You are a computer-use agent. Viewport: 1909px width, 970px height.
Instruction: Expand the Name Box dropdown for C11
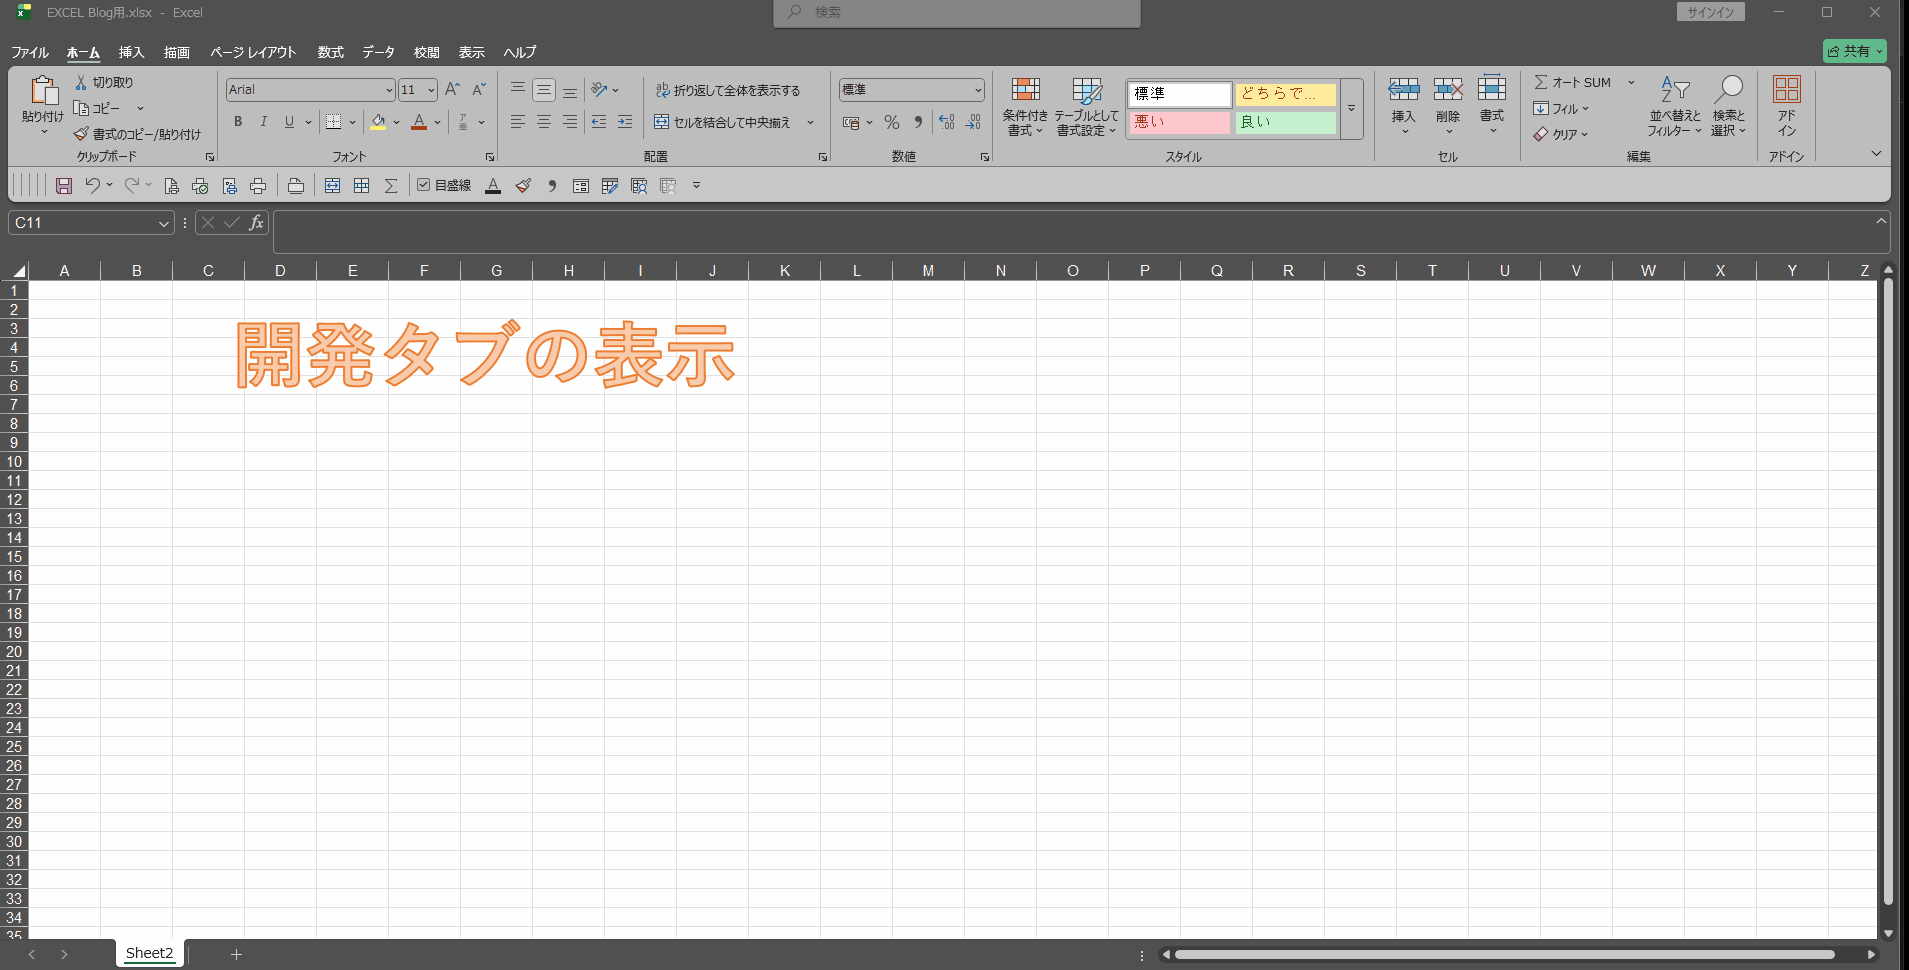[x=164, y=223]
